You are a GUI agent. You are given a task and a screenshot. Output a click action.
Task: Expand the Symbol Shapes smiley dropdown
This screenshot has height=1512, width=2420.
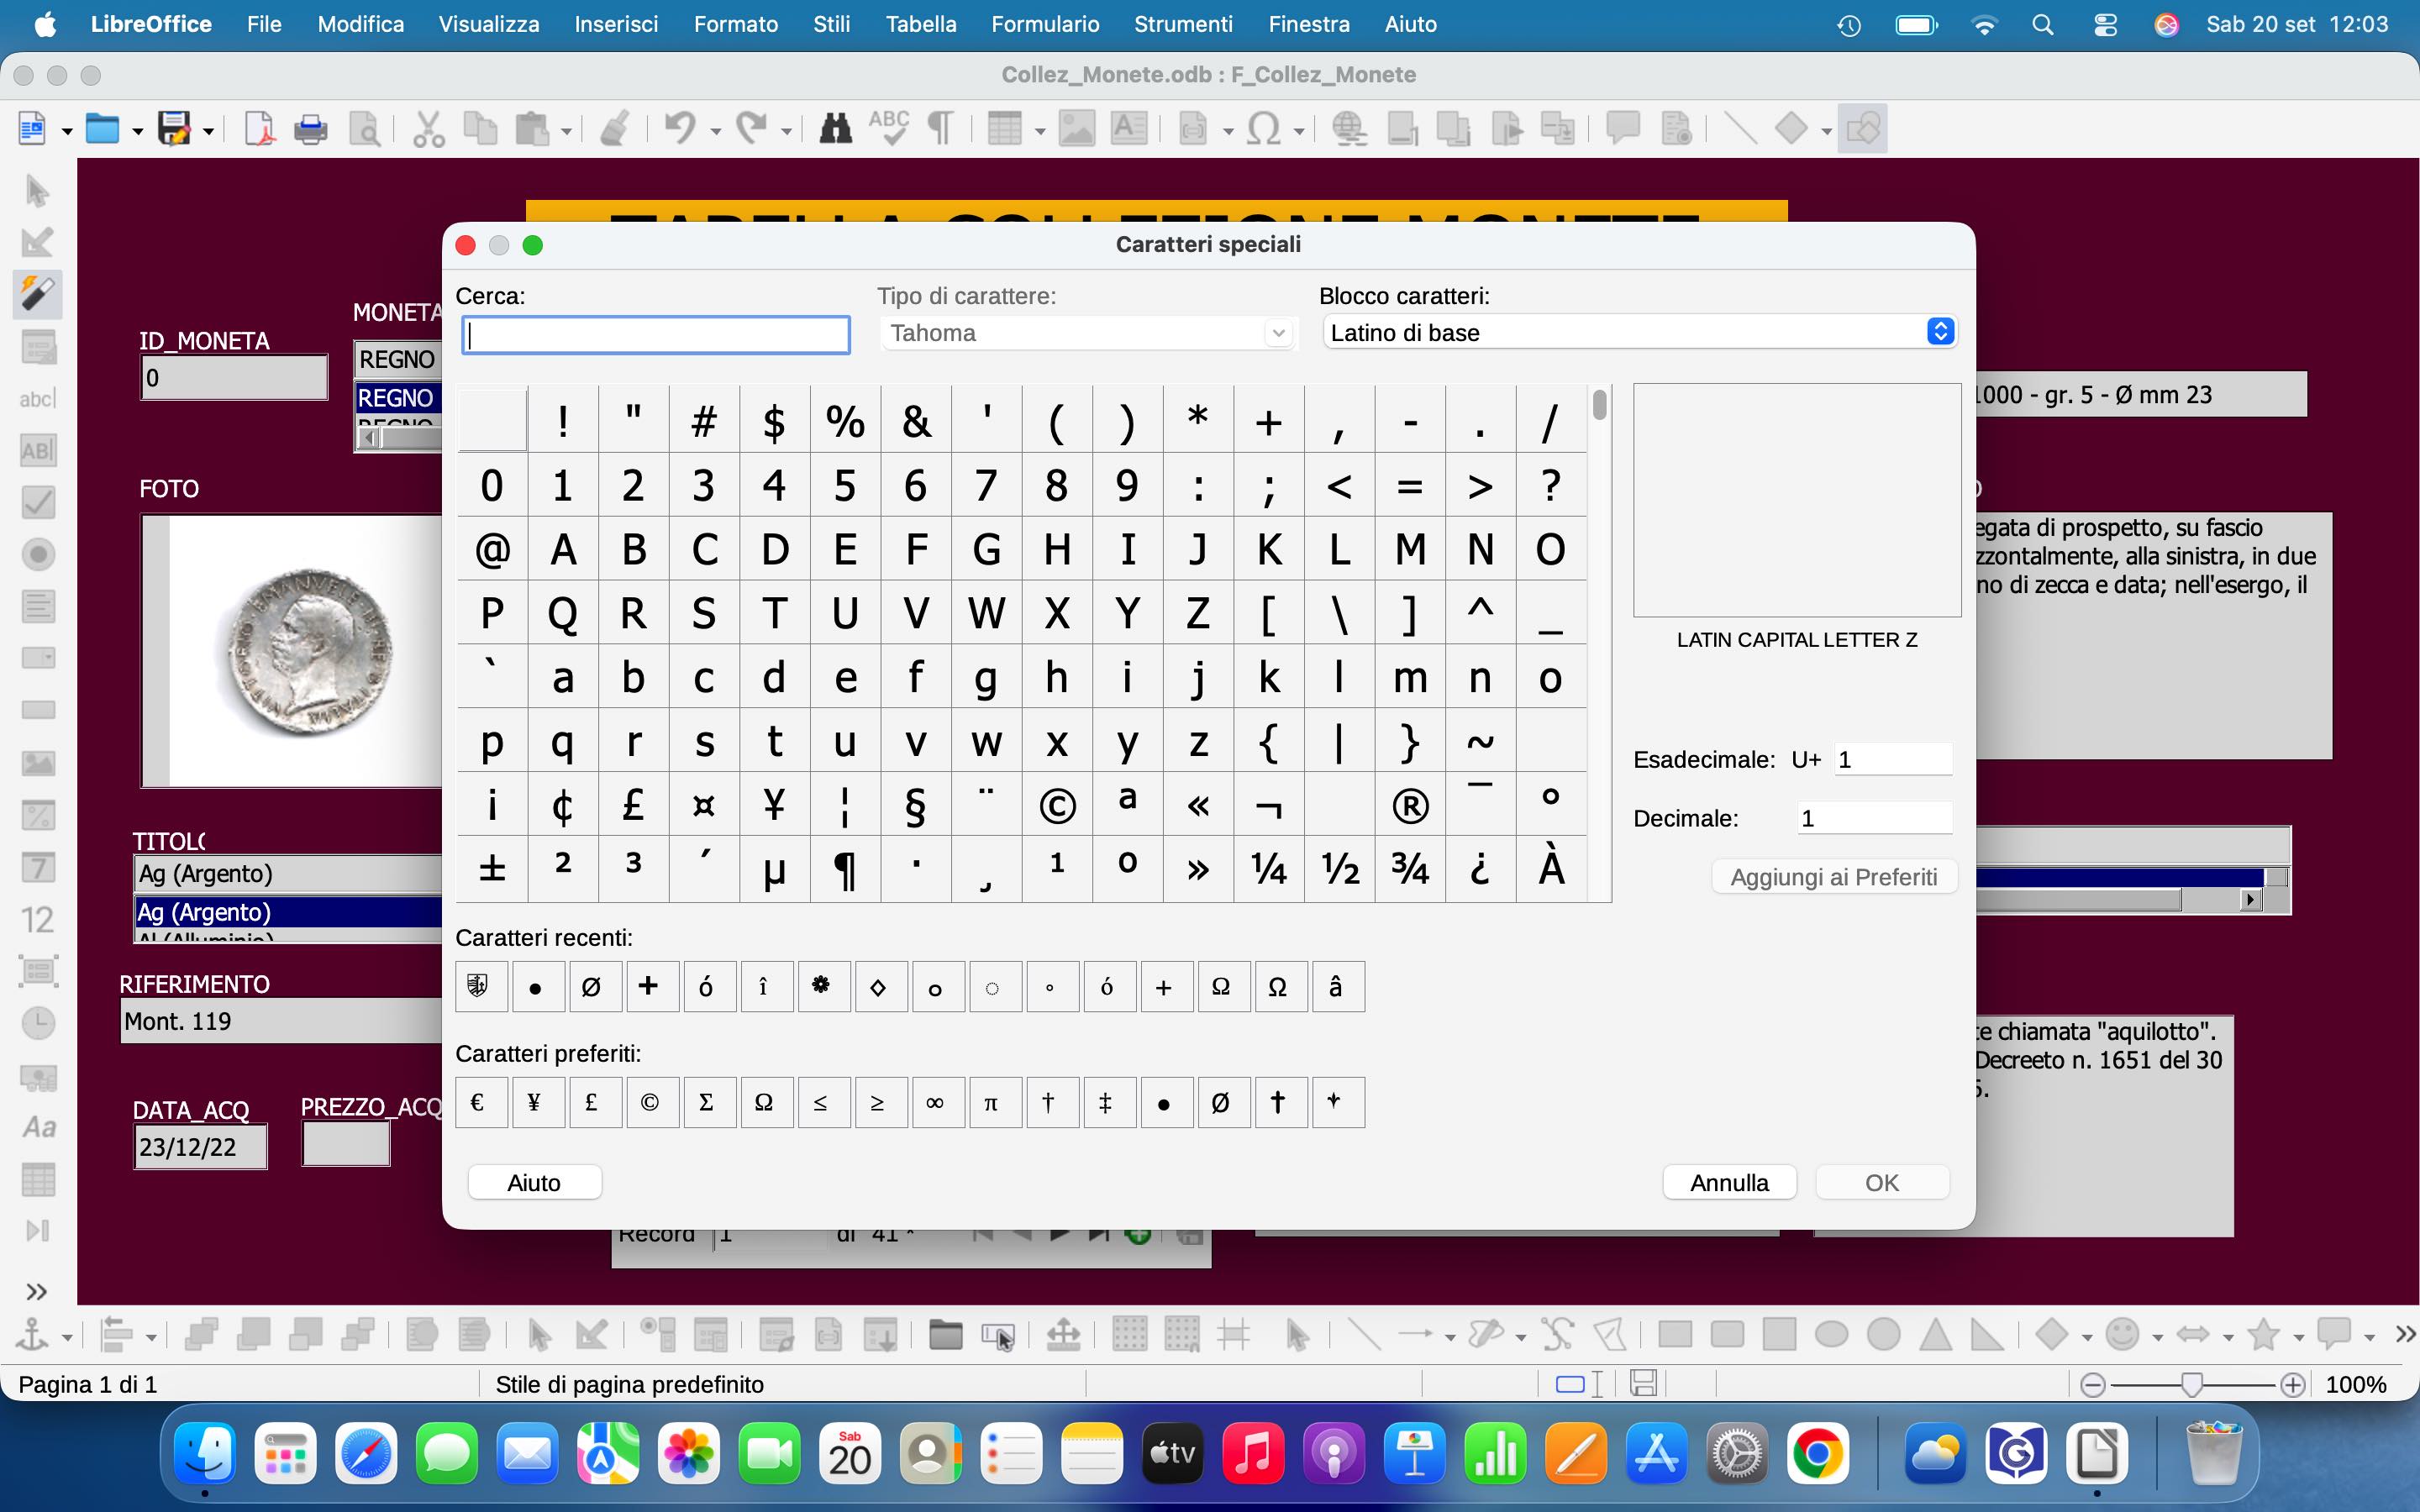[x=2158, y=1337]
